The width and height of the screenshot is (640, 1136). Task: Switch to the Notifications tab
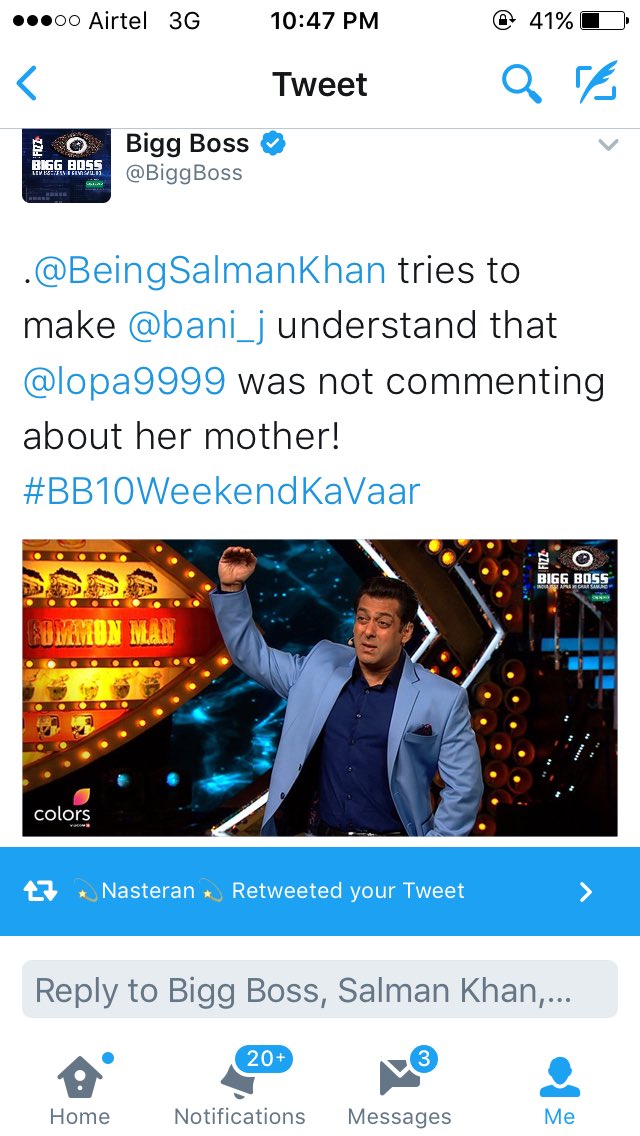240,1089
